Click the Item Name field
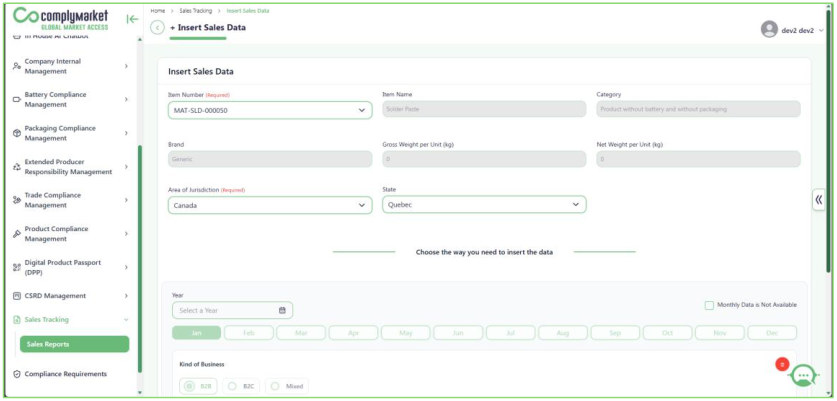The height and width of the screenshot is (401, 837). pyautogui.click(x=484, y=109)
